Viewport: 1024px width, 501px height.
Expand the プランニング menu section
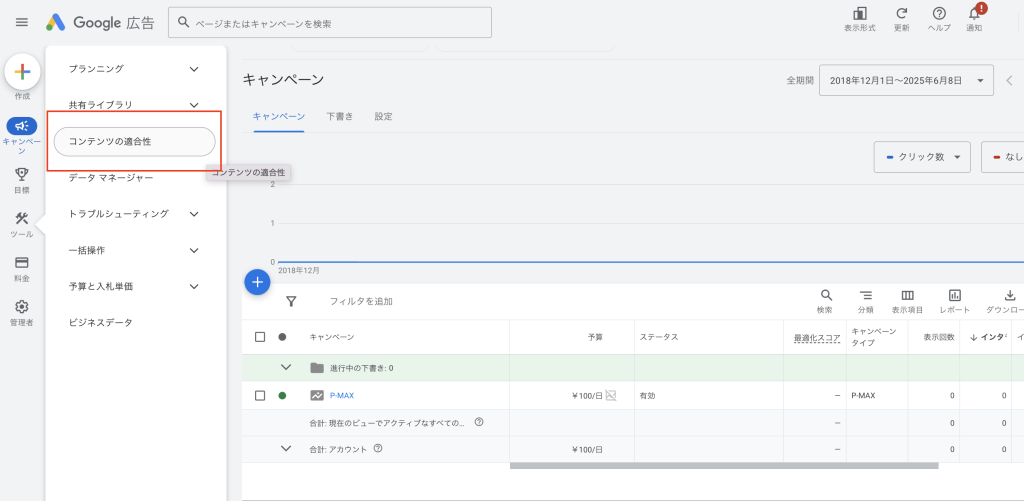pos(194,69)
